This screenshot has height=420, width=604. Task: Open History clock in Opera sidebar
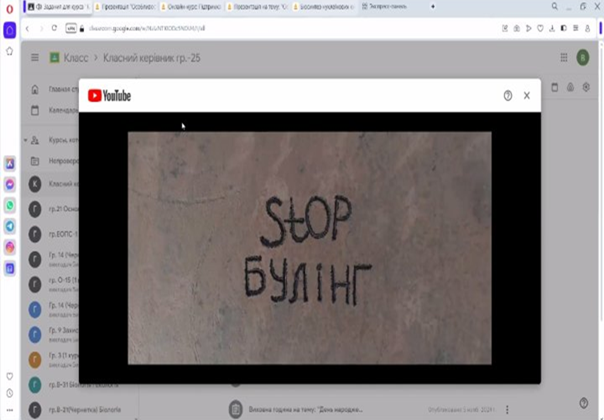(x=10, y=393)
